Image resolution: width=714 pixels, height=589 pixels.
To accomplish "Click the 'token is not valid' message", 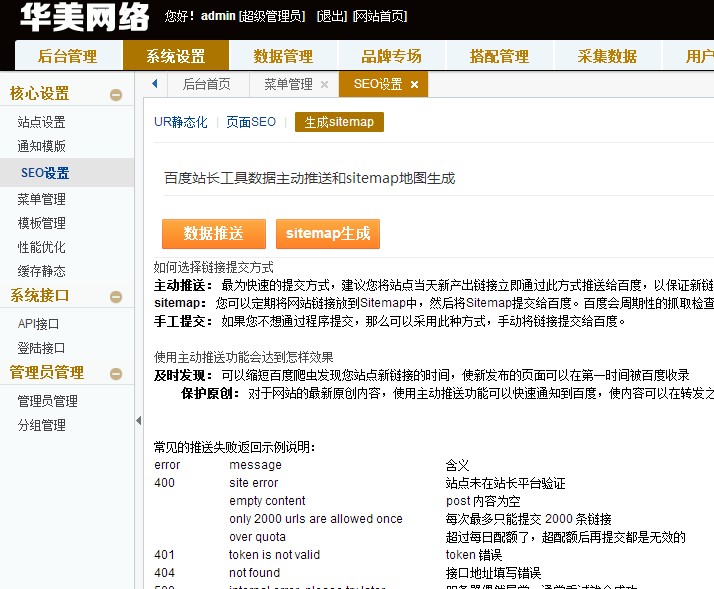I will click(x=275, y=555).
